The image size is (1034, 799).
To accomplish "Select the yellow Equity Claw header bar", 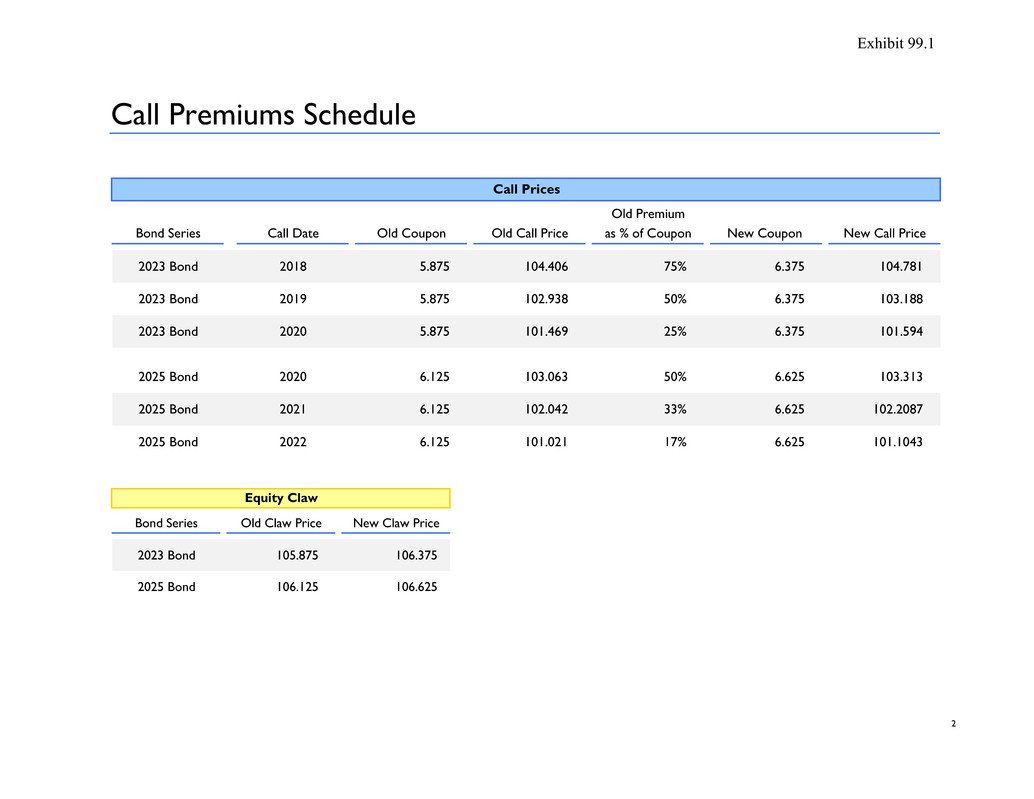I will (281, 498).
